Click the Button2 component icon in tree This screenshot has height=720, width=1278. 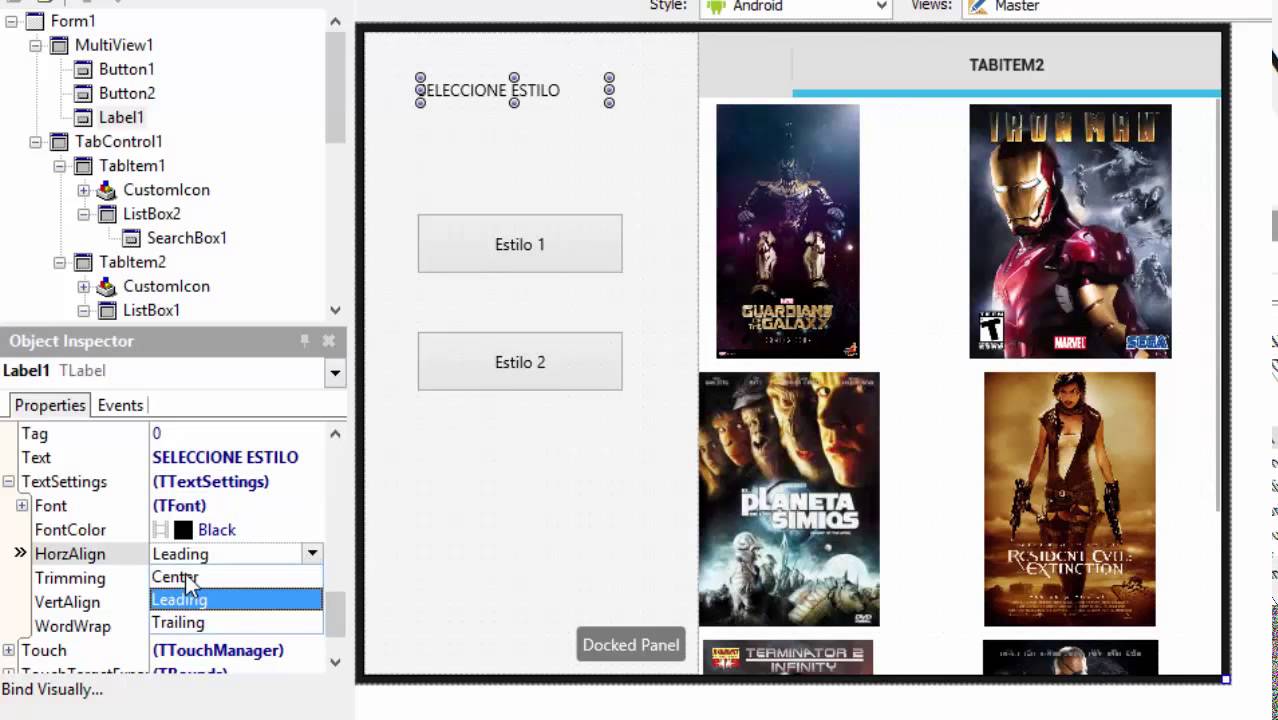[83, 93]
